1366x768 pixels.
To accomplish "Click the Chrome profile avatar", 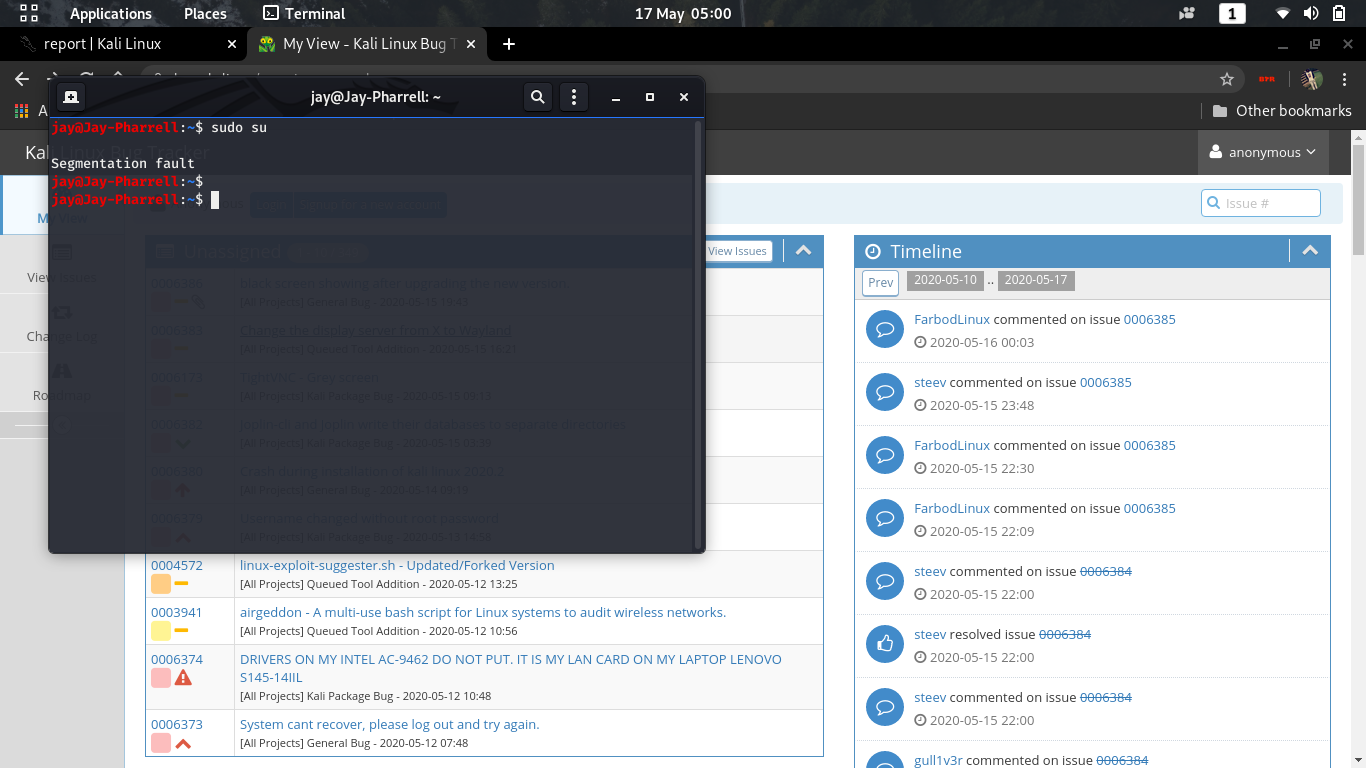I will [1312, 79].
